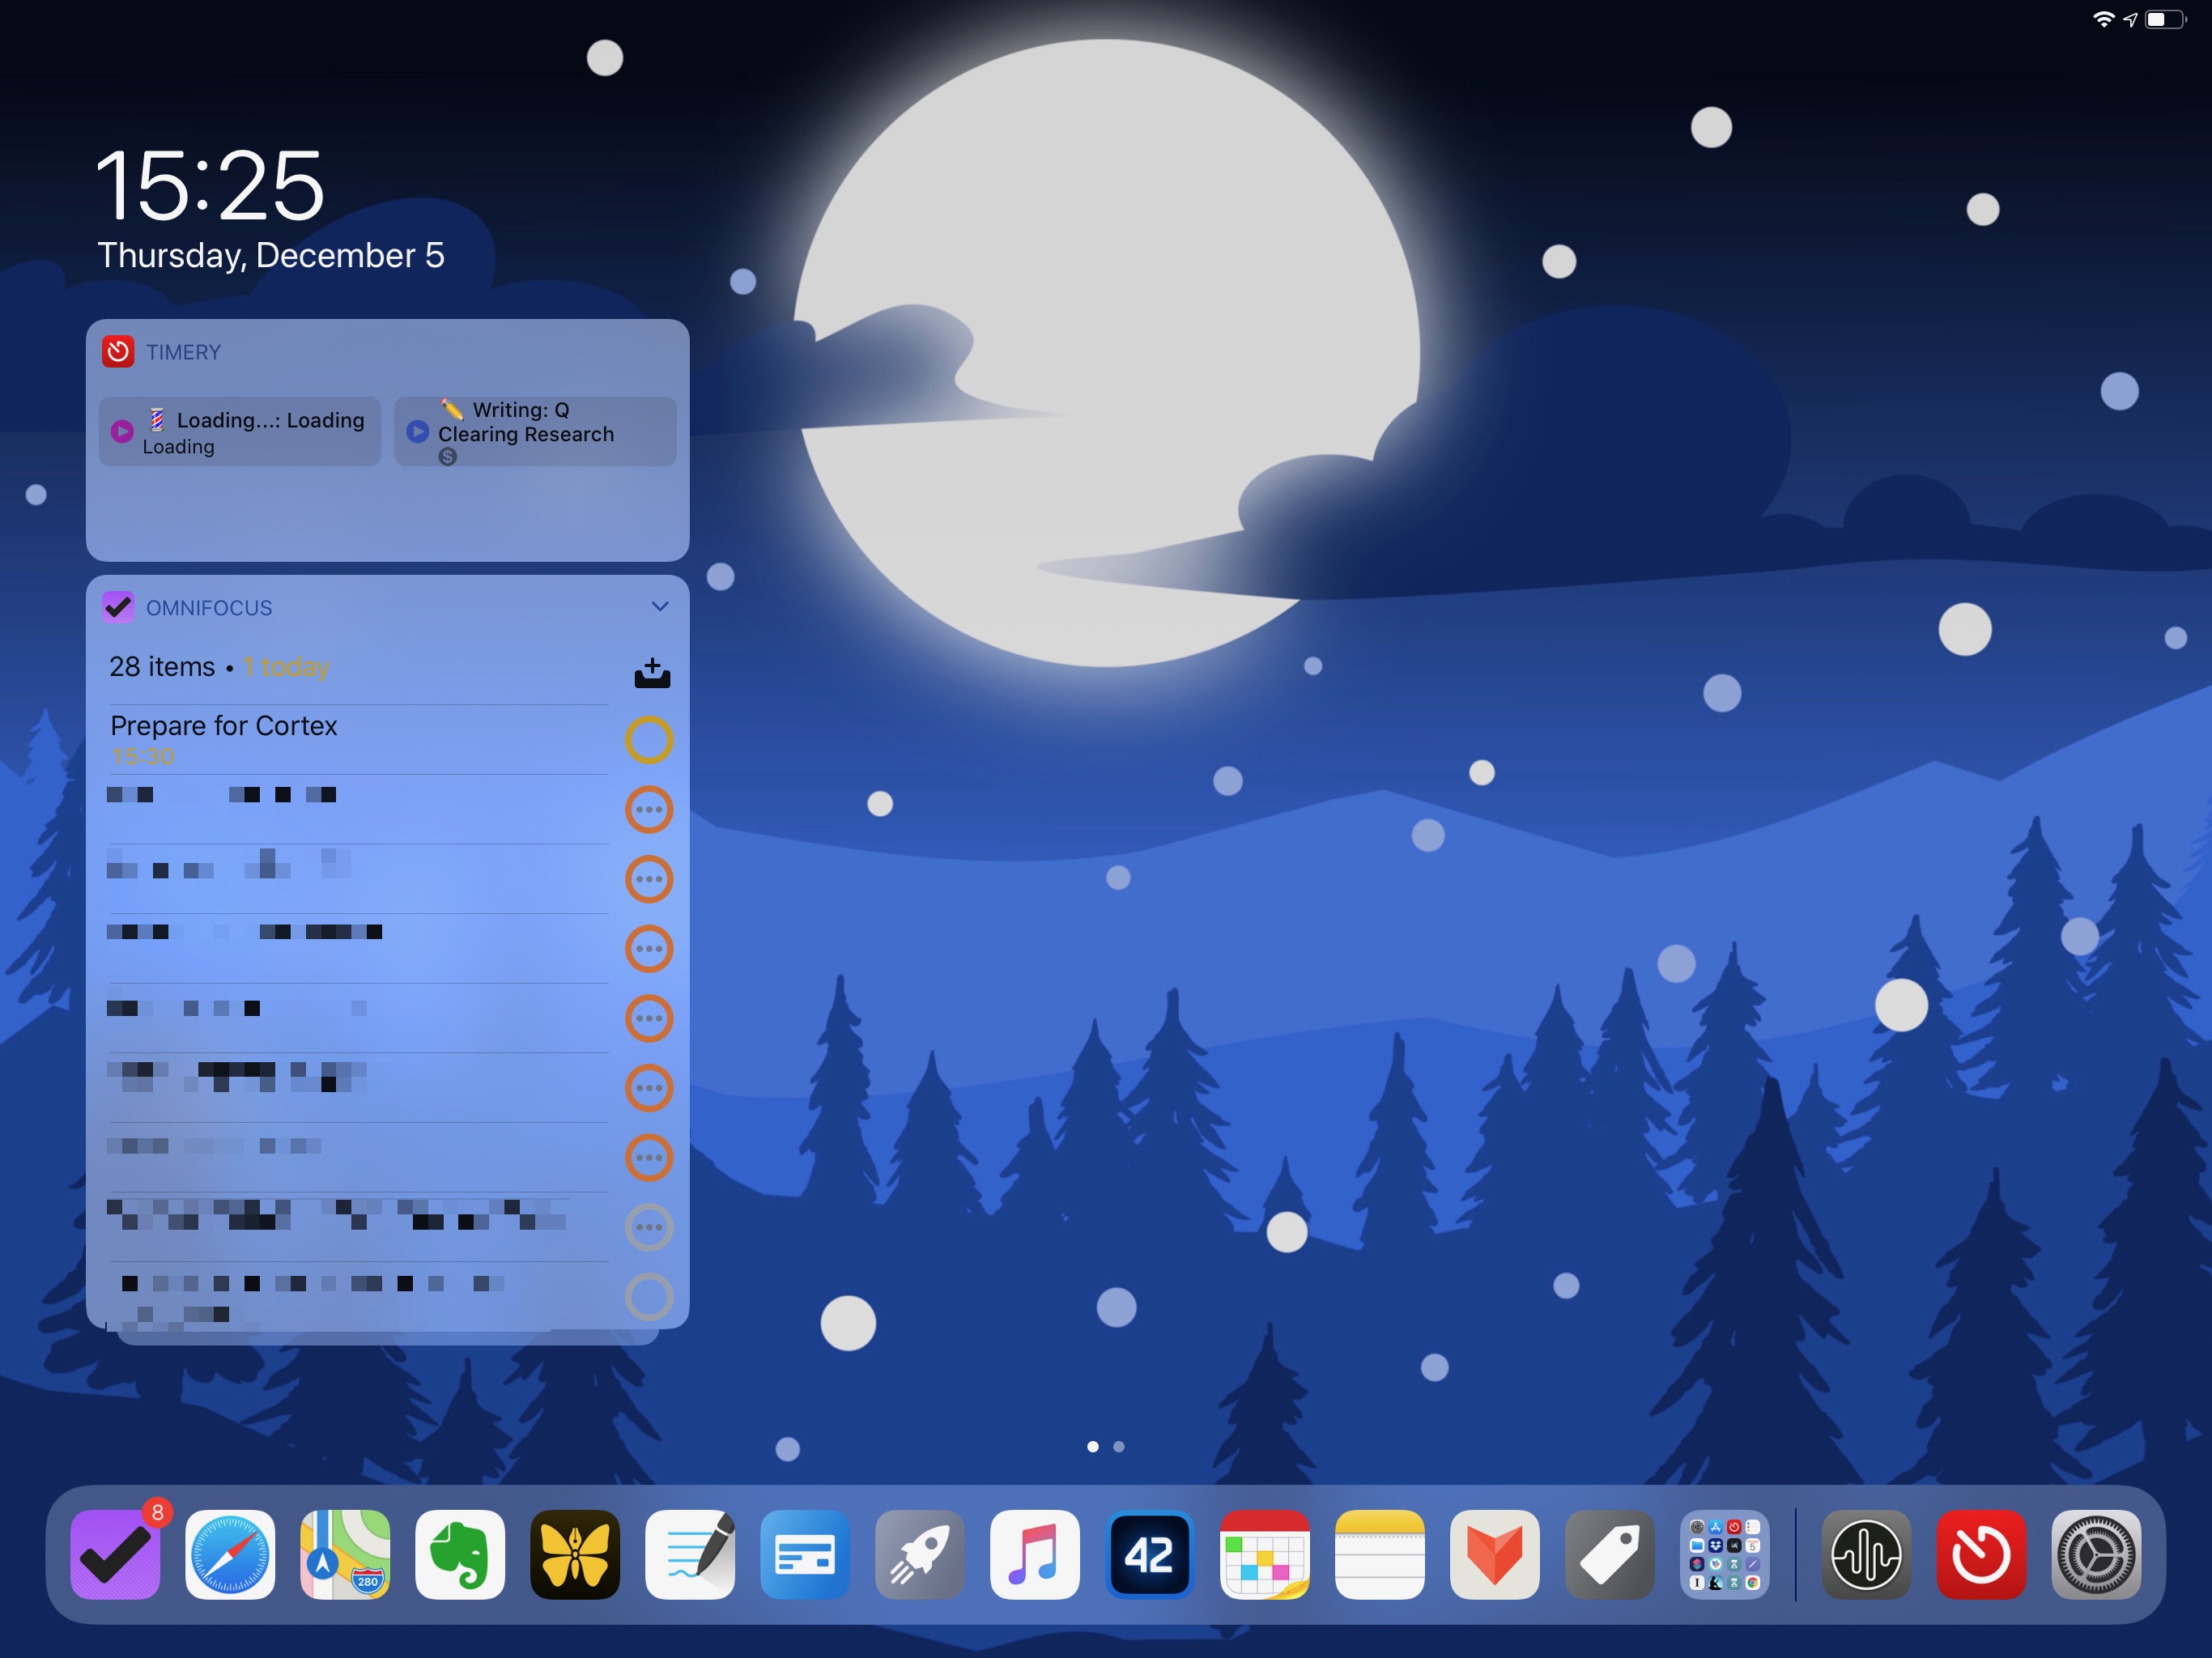Check off last gray task circle
This screenshot has height=1658, width=2212.
pos(649,1296)
